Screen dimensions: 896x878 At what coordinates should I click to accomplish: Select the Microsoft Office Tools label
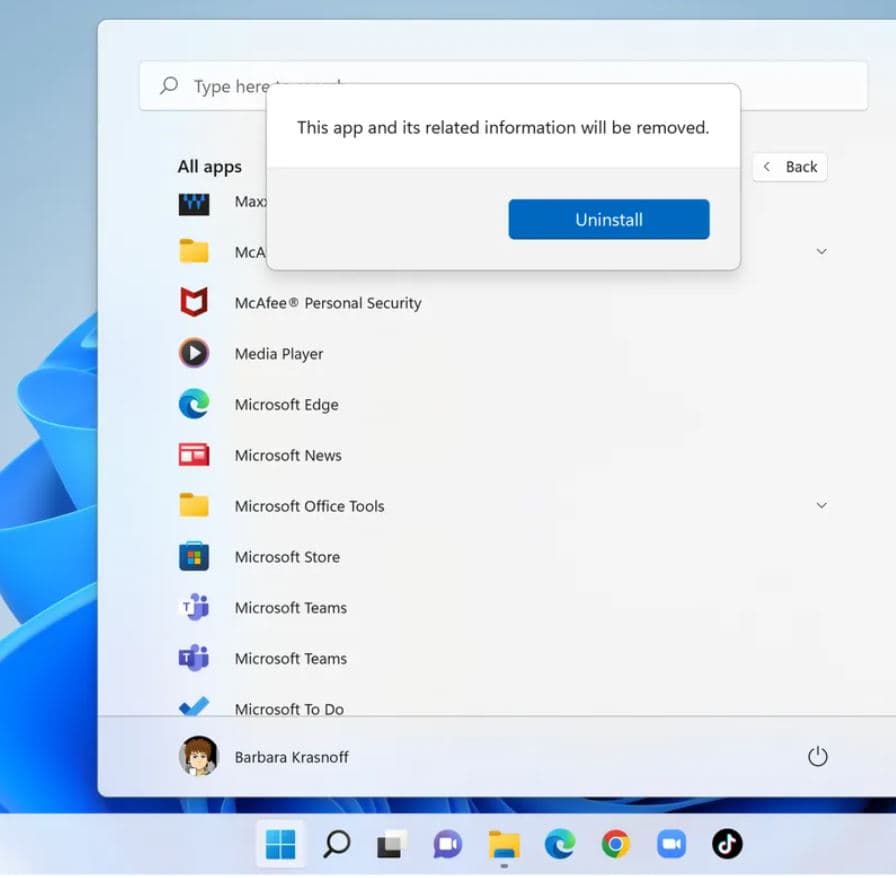click(309, 506)
